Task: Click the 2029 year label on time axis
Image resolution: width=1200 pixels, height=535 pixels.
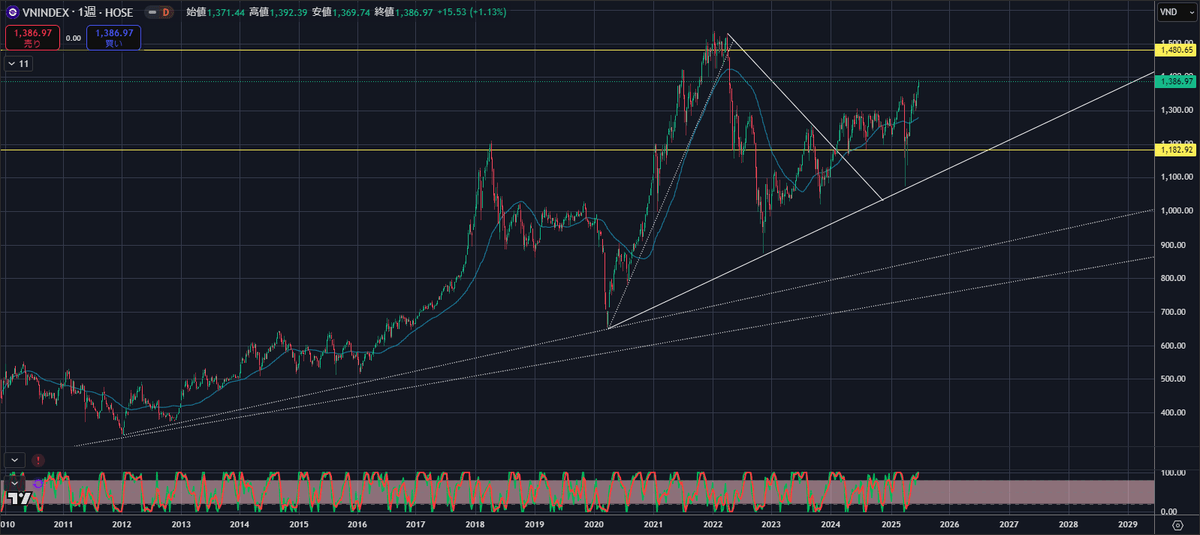Action: click(1127, 524)
